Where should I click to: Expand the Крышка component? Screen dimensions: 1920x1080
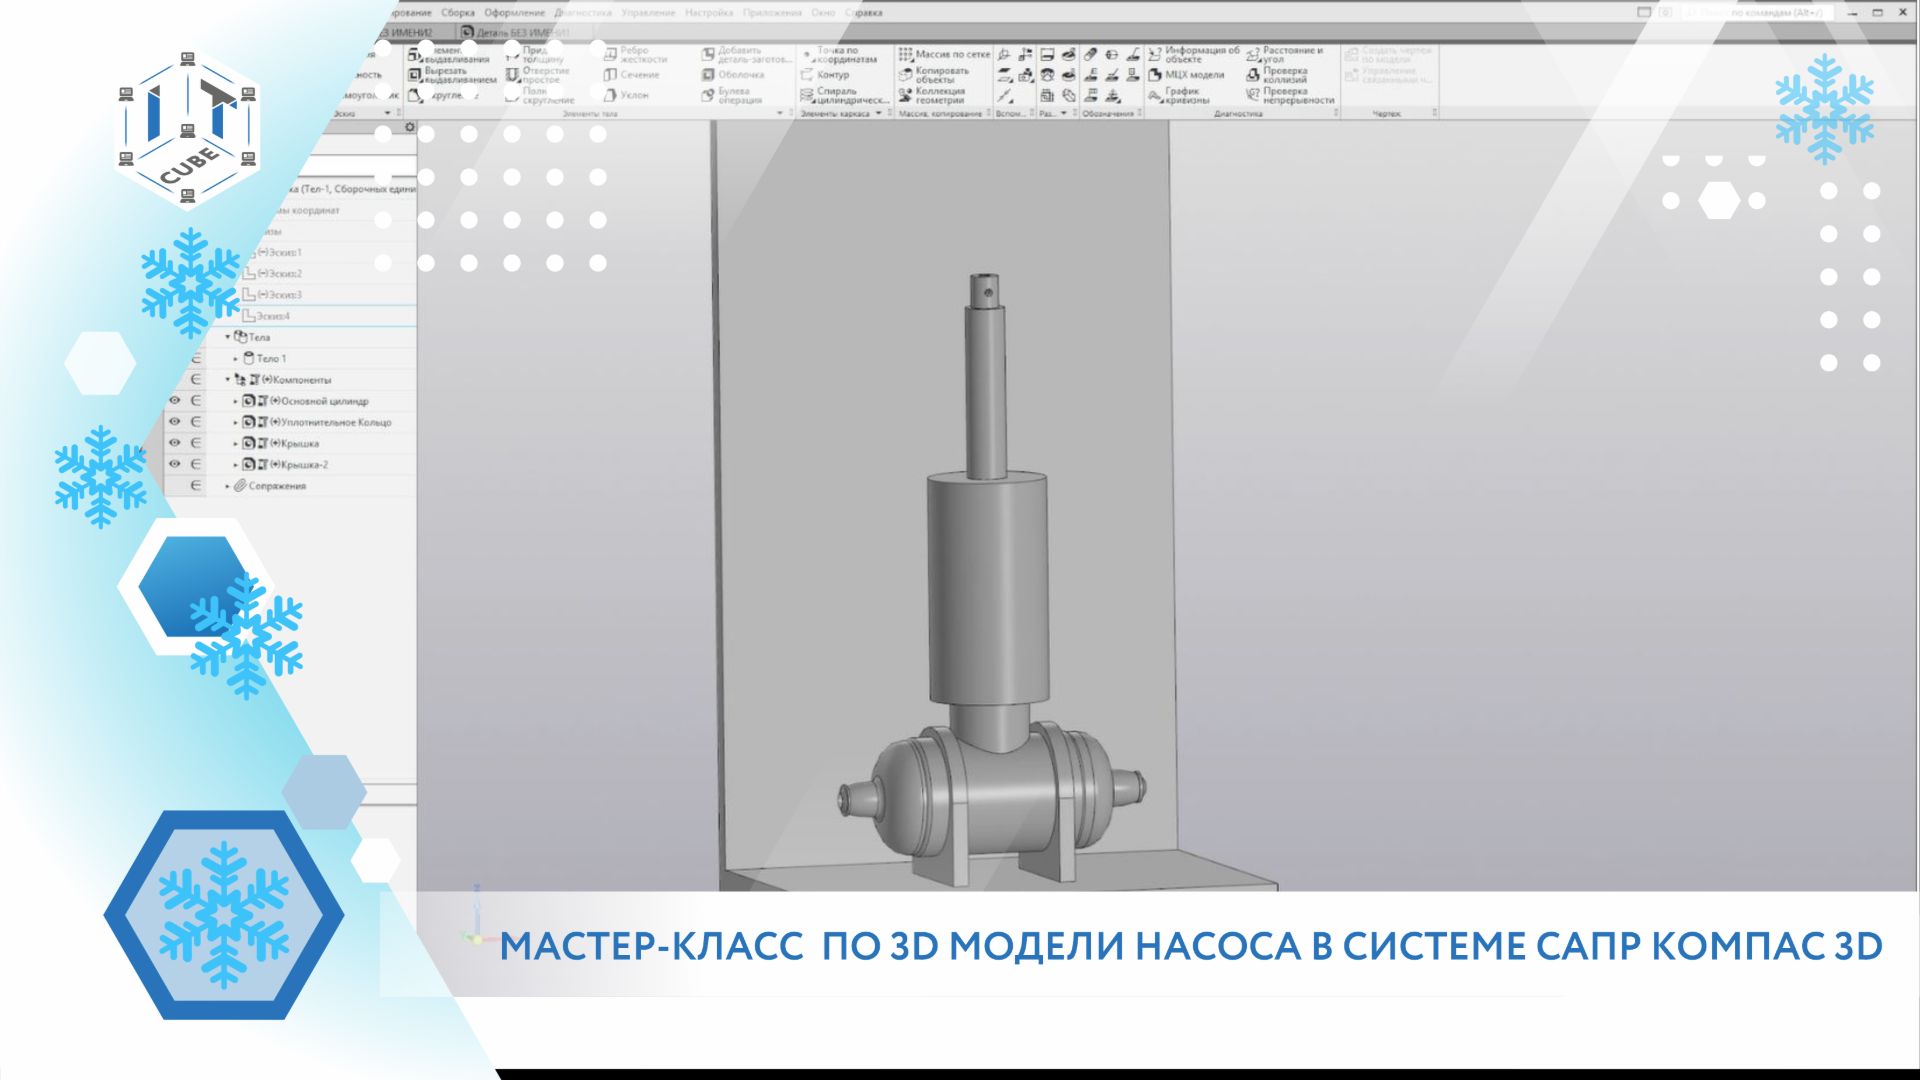pos(236,443)
